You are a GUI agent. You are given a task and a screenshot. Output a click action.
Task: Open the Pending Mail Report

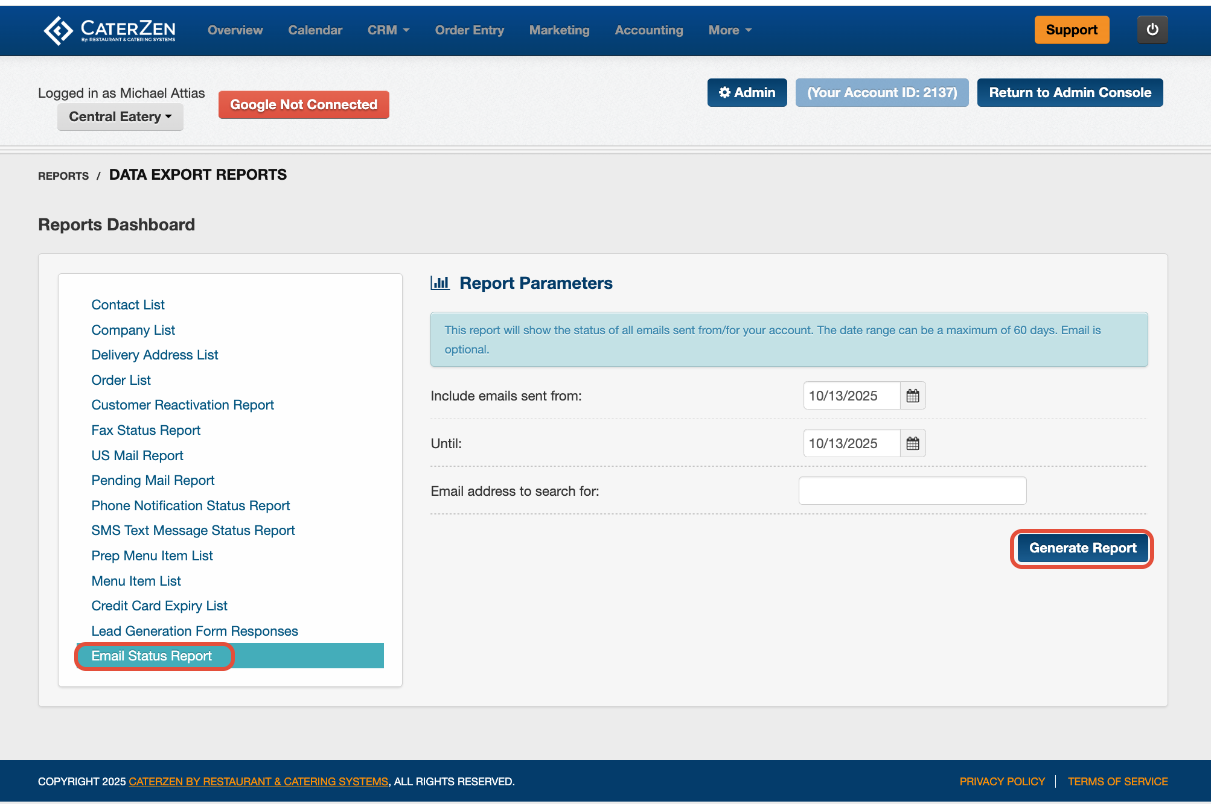coord(153,480)
